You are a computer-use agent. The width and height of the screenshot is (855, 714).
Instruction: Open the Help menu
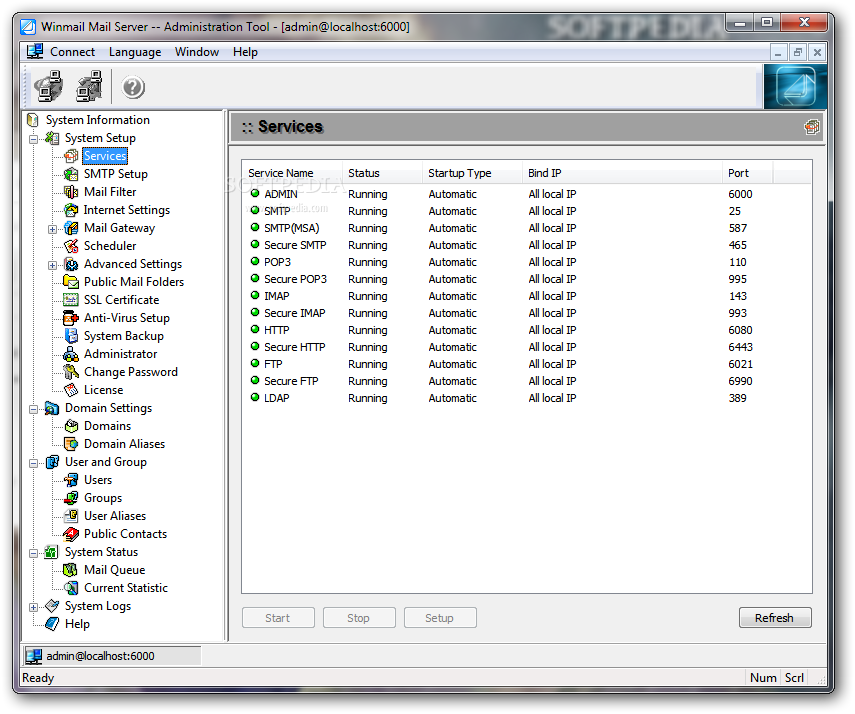click(245, 52)
